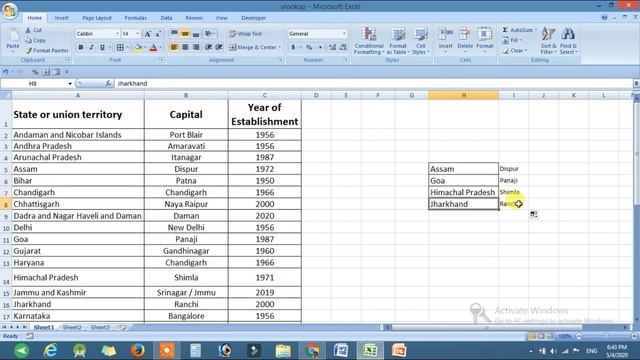The width and height of the screenshot is (640, 360).
Task: Select the Format Painter brush
Action: (28, 51)
